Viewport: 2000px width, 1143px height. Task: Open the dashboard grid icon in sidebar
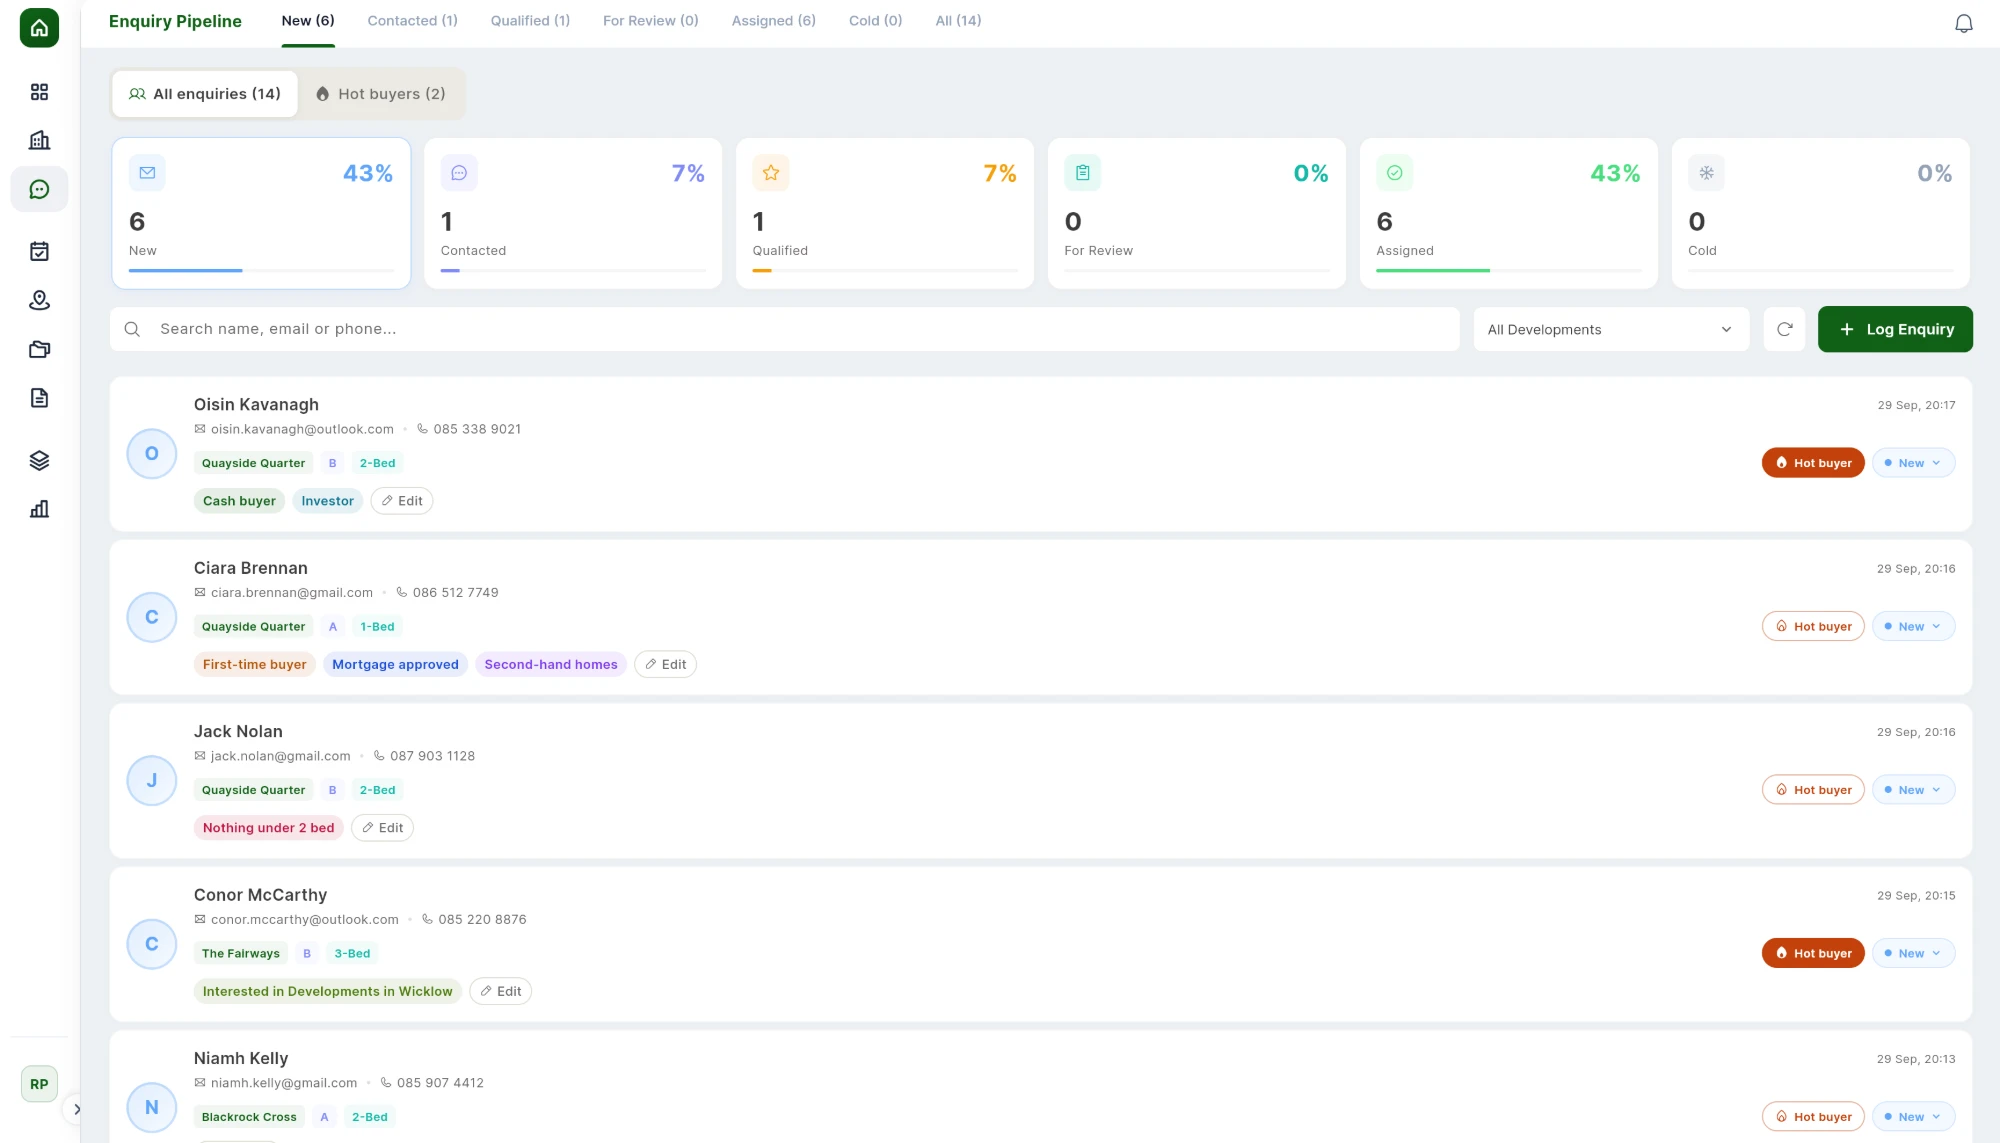click(x=39, y=92)
